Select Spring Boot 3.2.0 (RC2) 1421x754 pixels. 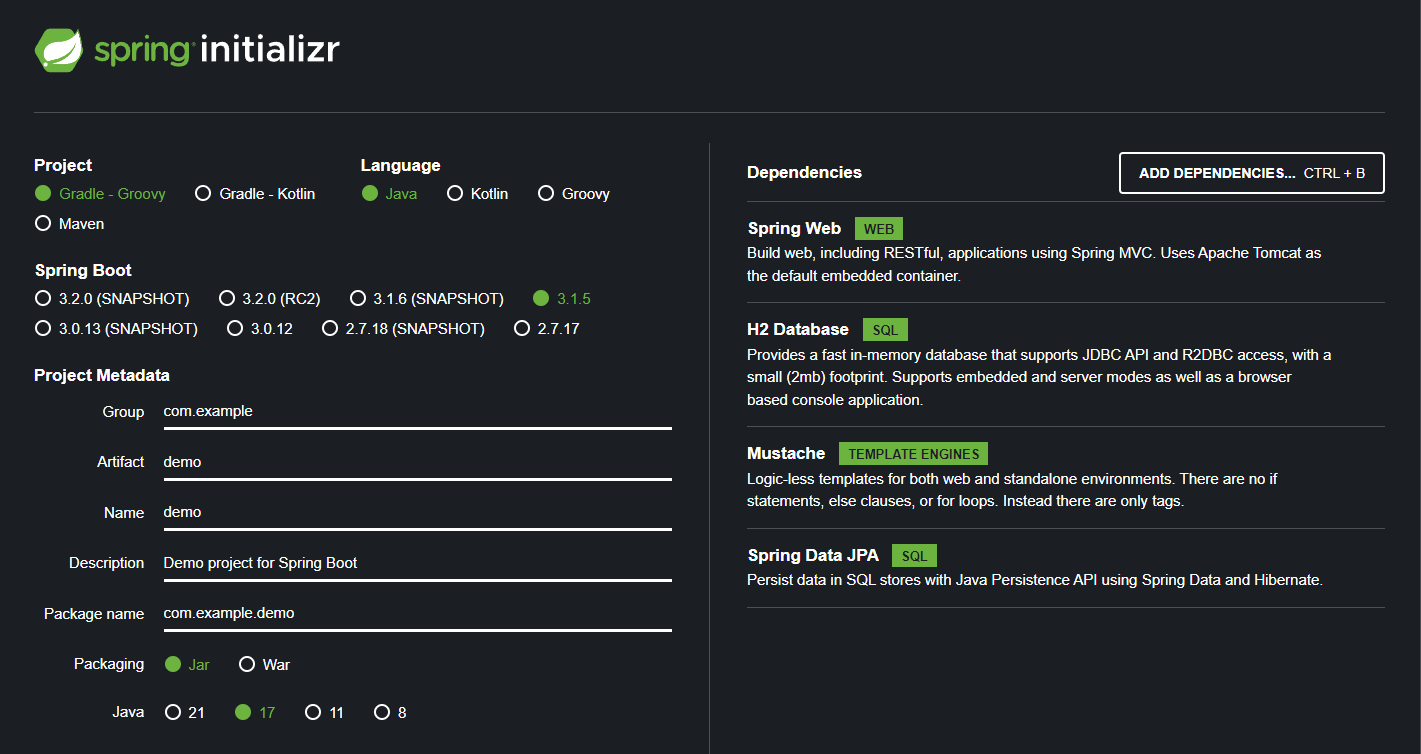[x=268, y=299]
